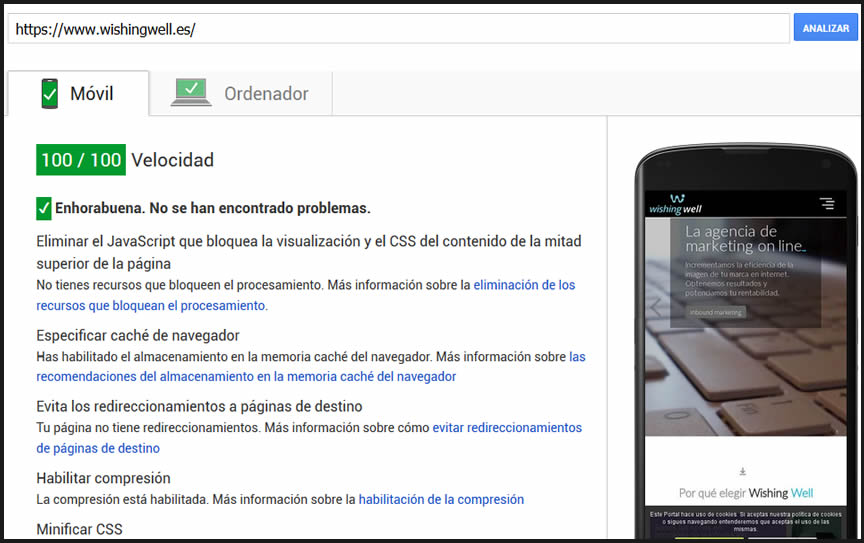Open link about eliminación de los recursos que bloquean
Screen dimensions: 864x543
point(306,295)
